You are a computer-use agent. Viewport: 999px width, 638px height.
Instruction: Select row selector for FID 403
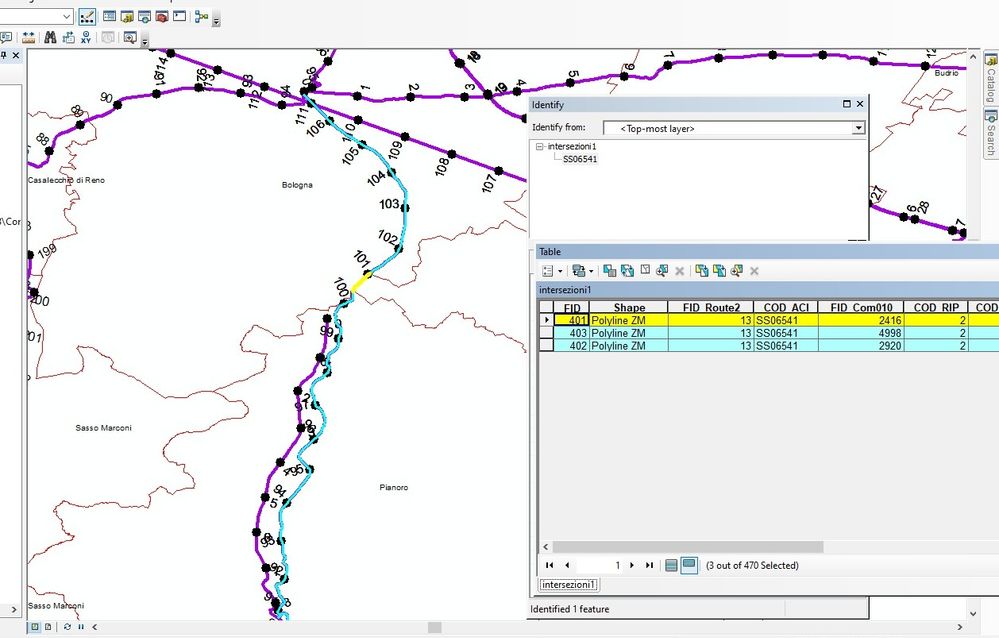tap(547, 333)
